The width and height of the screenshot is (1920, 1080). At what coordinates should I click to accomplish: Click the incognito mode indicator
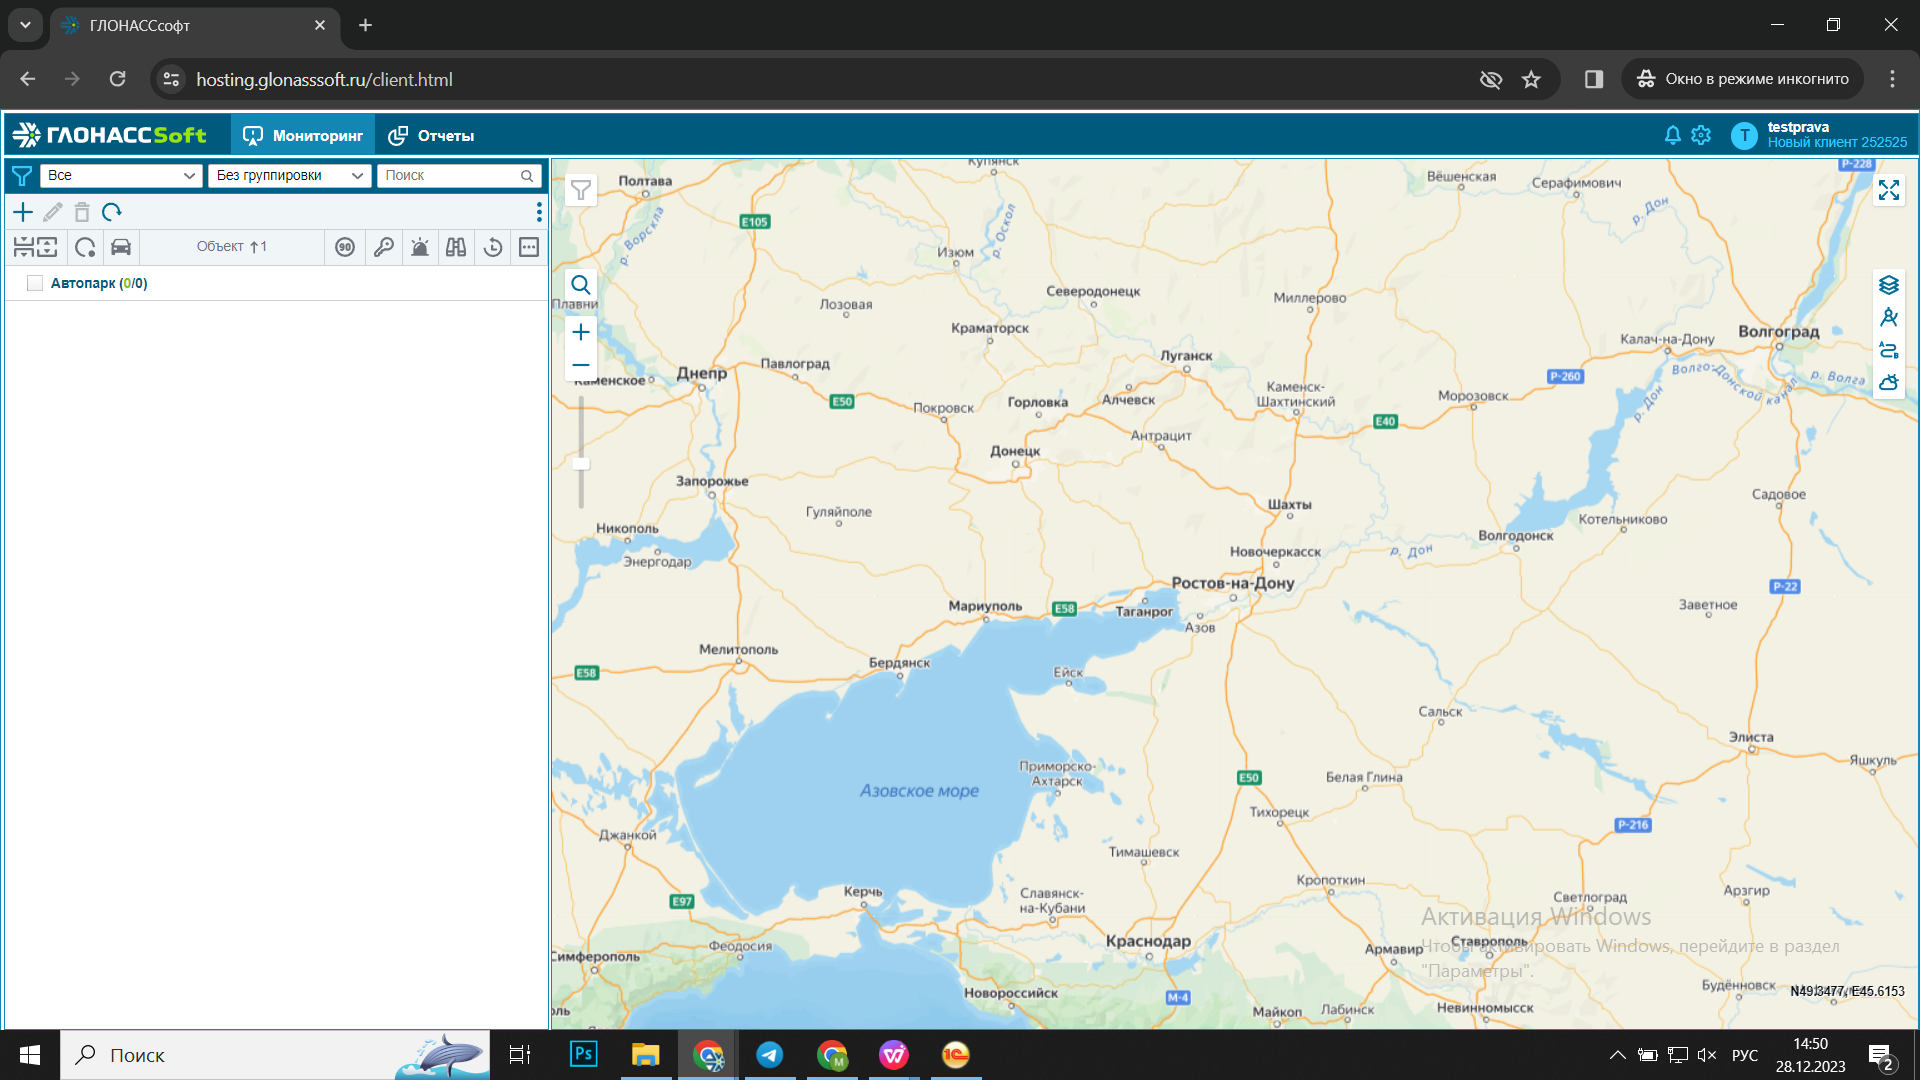[x=1742, y=79]
